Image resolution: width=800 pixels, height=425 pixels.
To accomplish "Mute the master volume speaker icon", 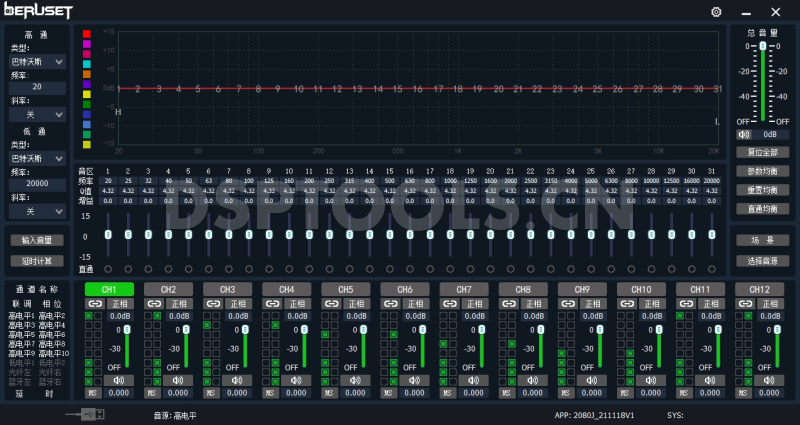I will pos(743,134).
